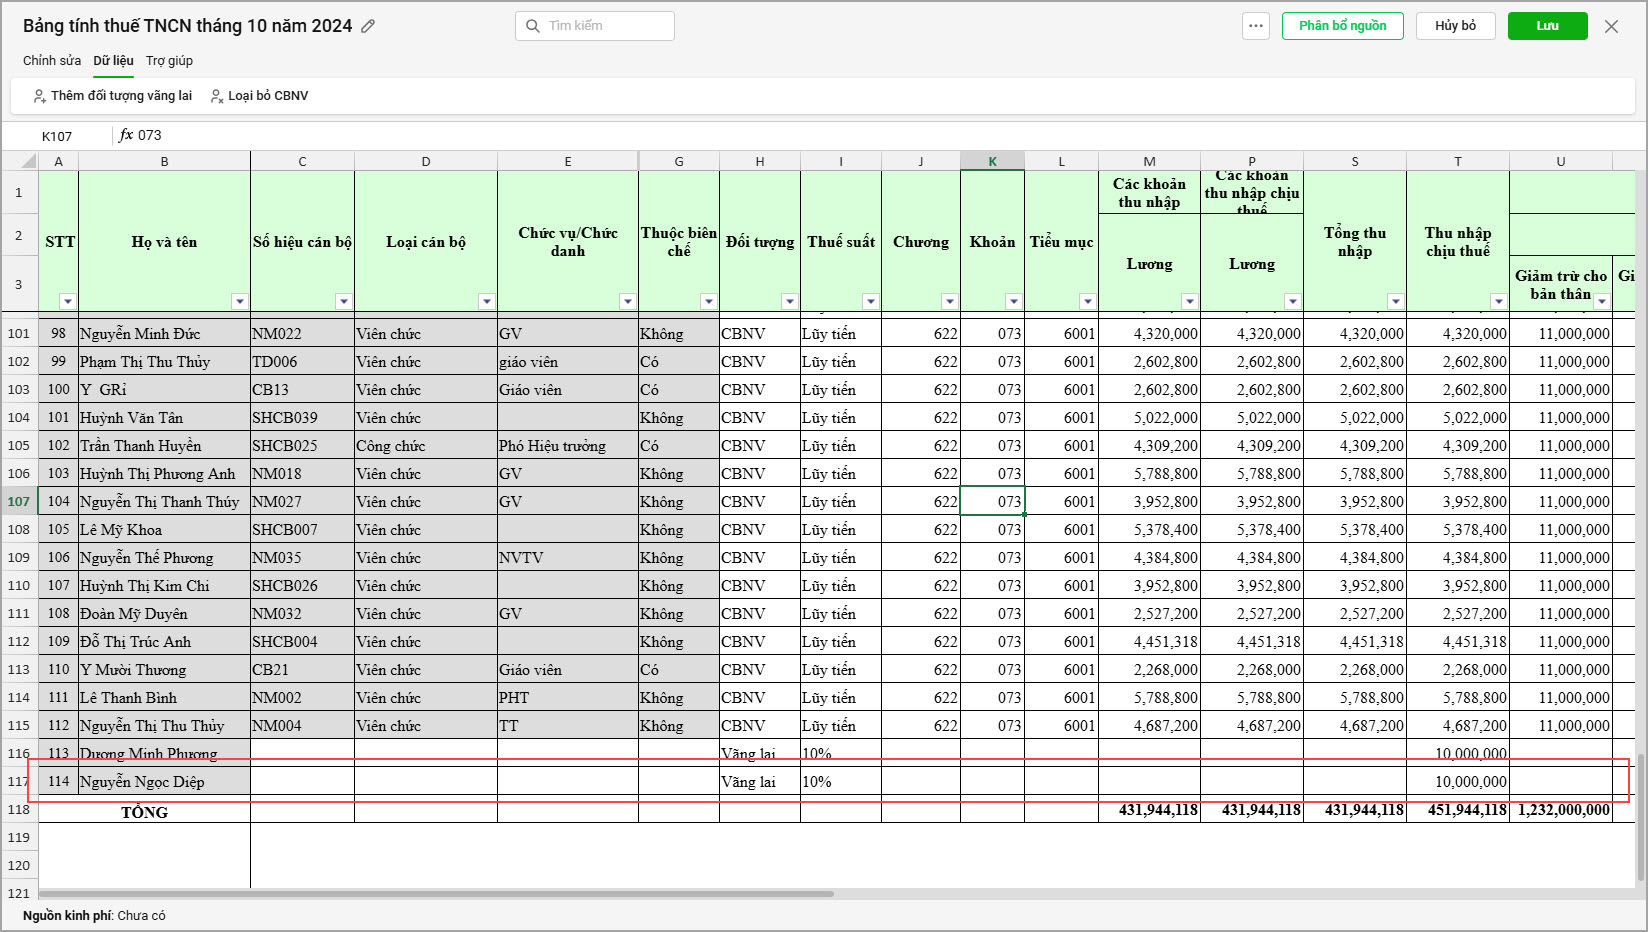Click the fx formula icon
The height and width of the screenshot is (932, 1648).
pyautogui.click(x=126, y=135)
